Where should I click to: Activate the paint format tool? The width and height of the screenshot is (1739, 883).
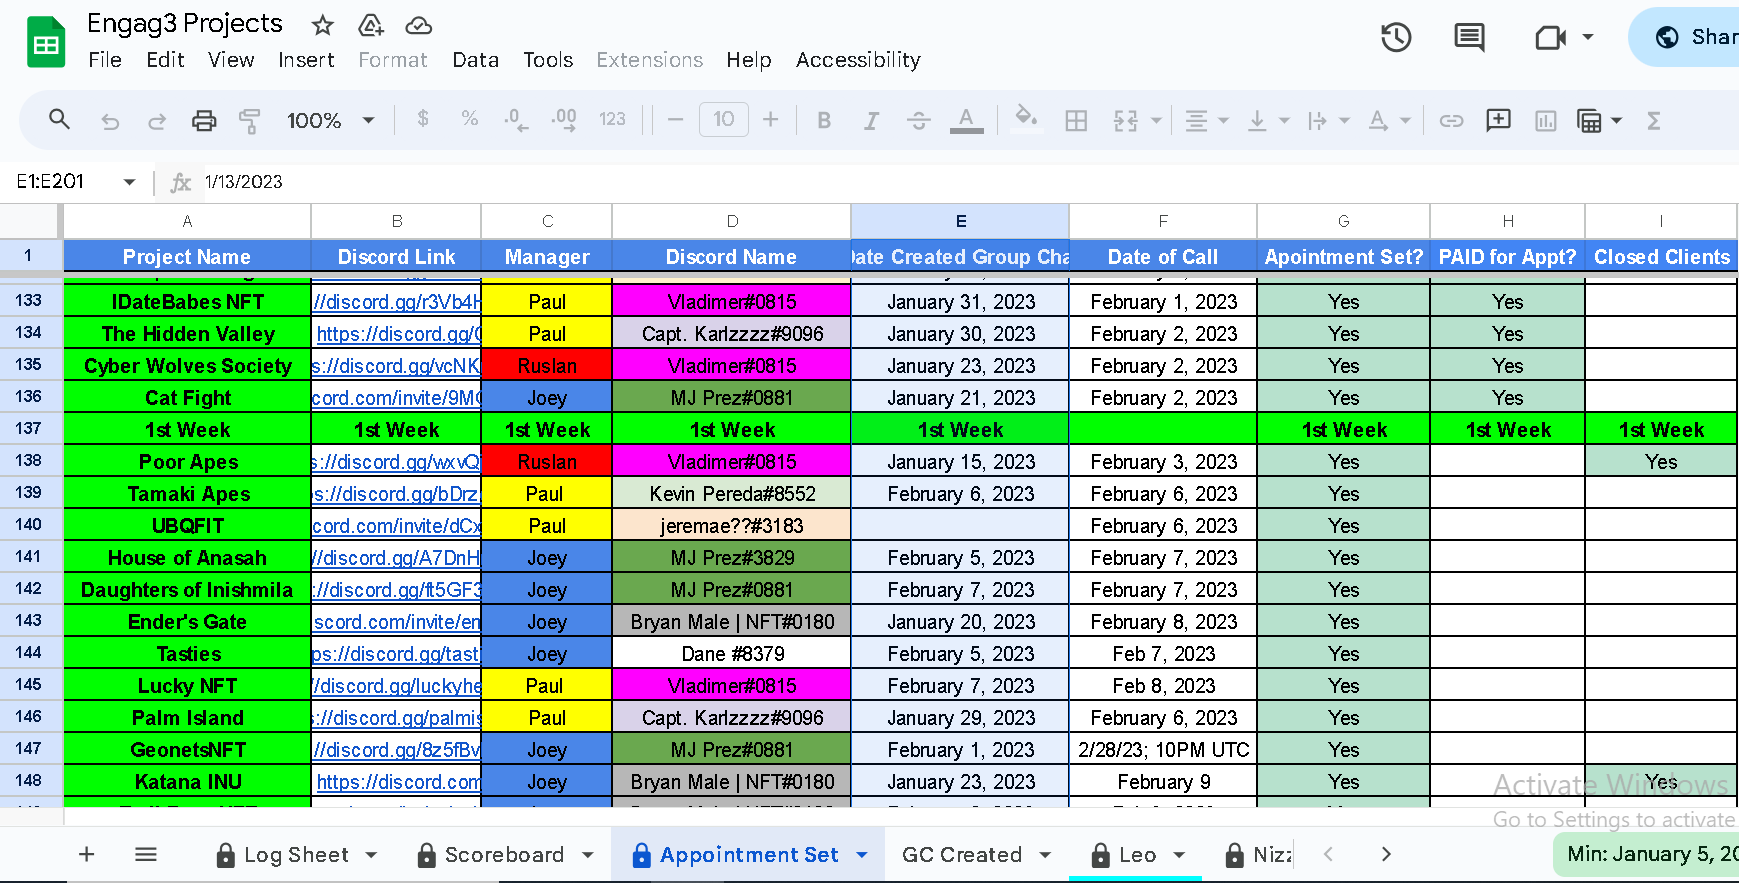250,121
